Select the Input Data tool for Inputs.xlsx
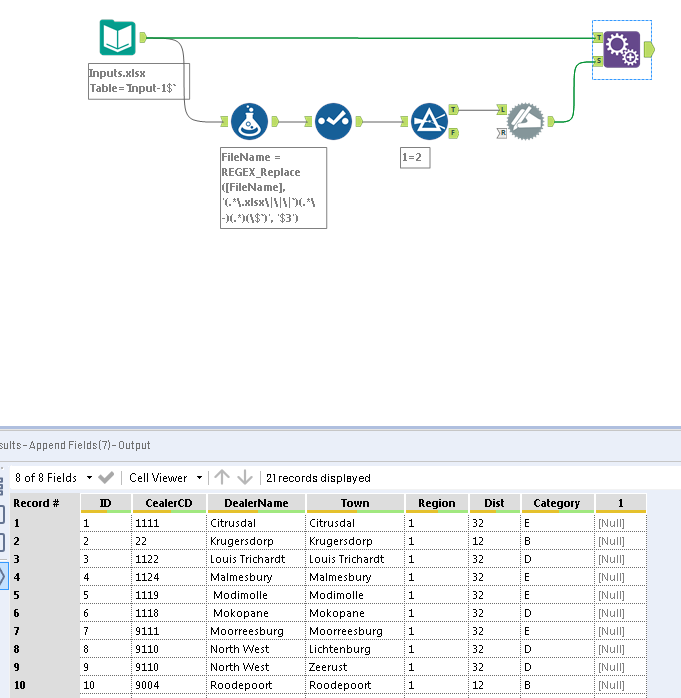This screenshot has width=681, height=698. click(118, 37)
